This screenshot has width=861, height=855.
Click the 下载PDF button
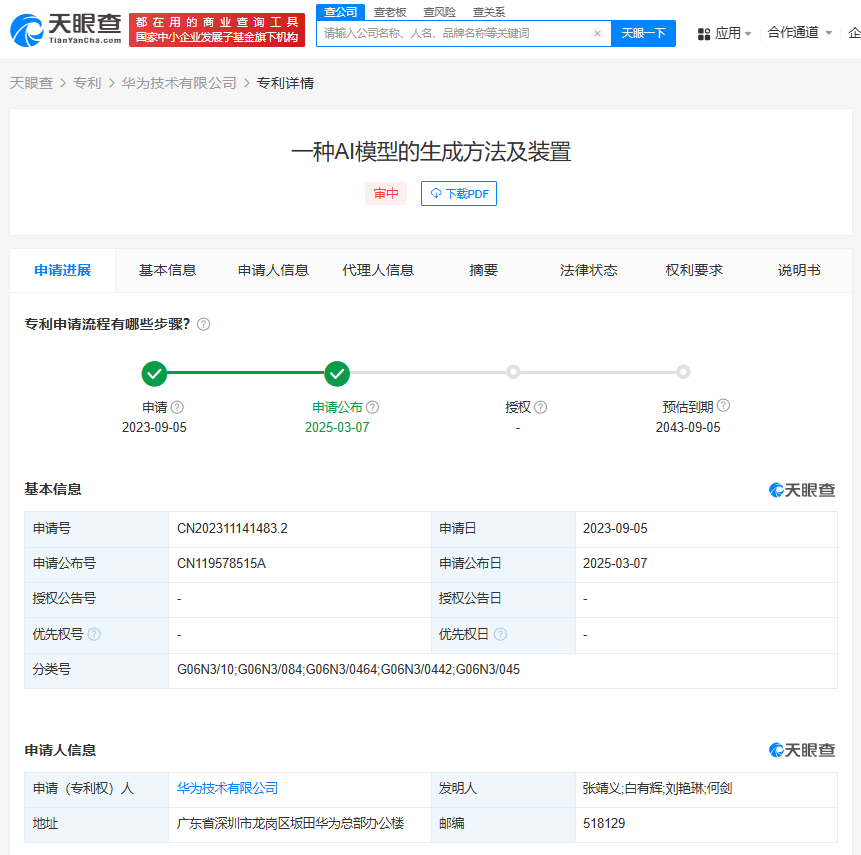tap(459, 193)
